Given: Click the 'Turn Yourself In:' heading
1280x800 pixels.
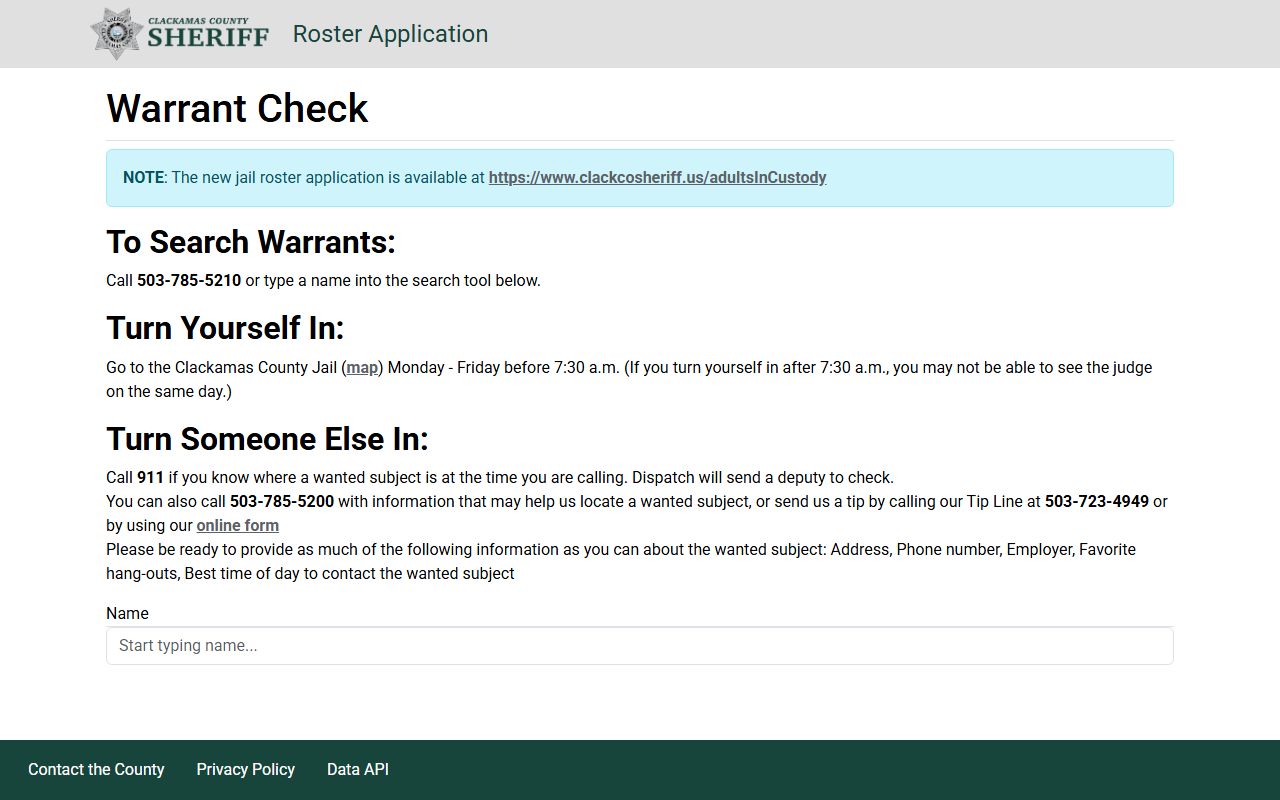Looking at the screenshot, I should click(225, 328).
